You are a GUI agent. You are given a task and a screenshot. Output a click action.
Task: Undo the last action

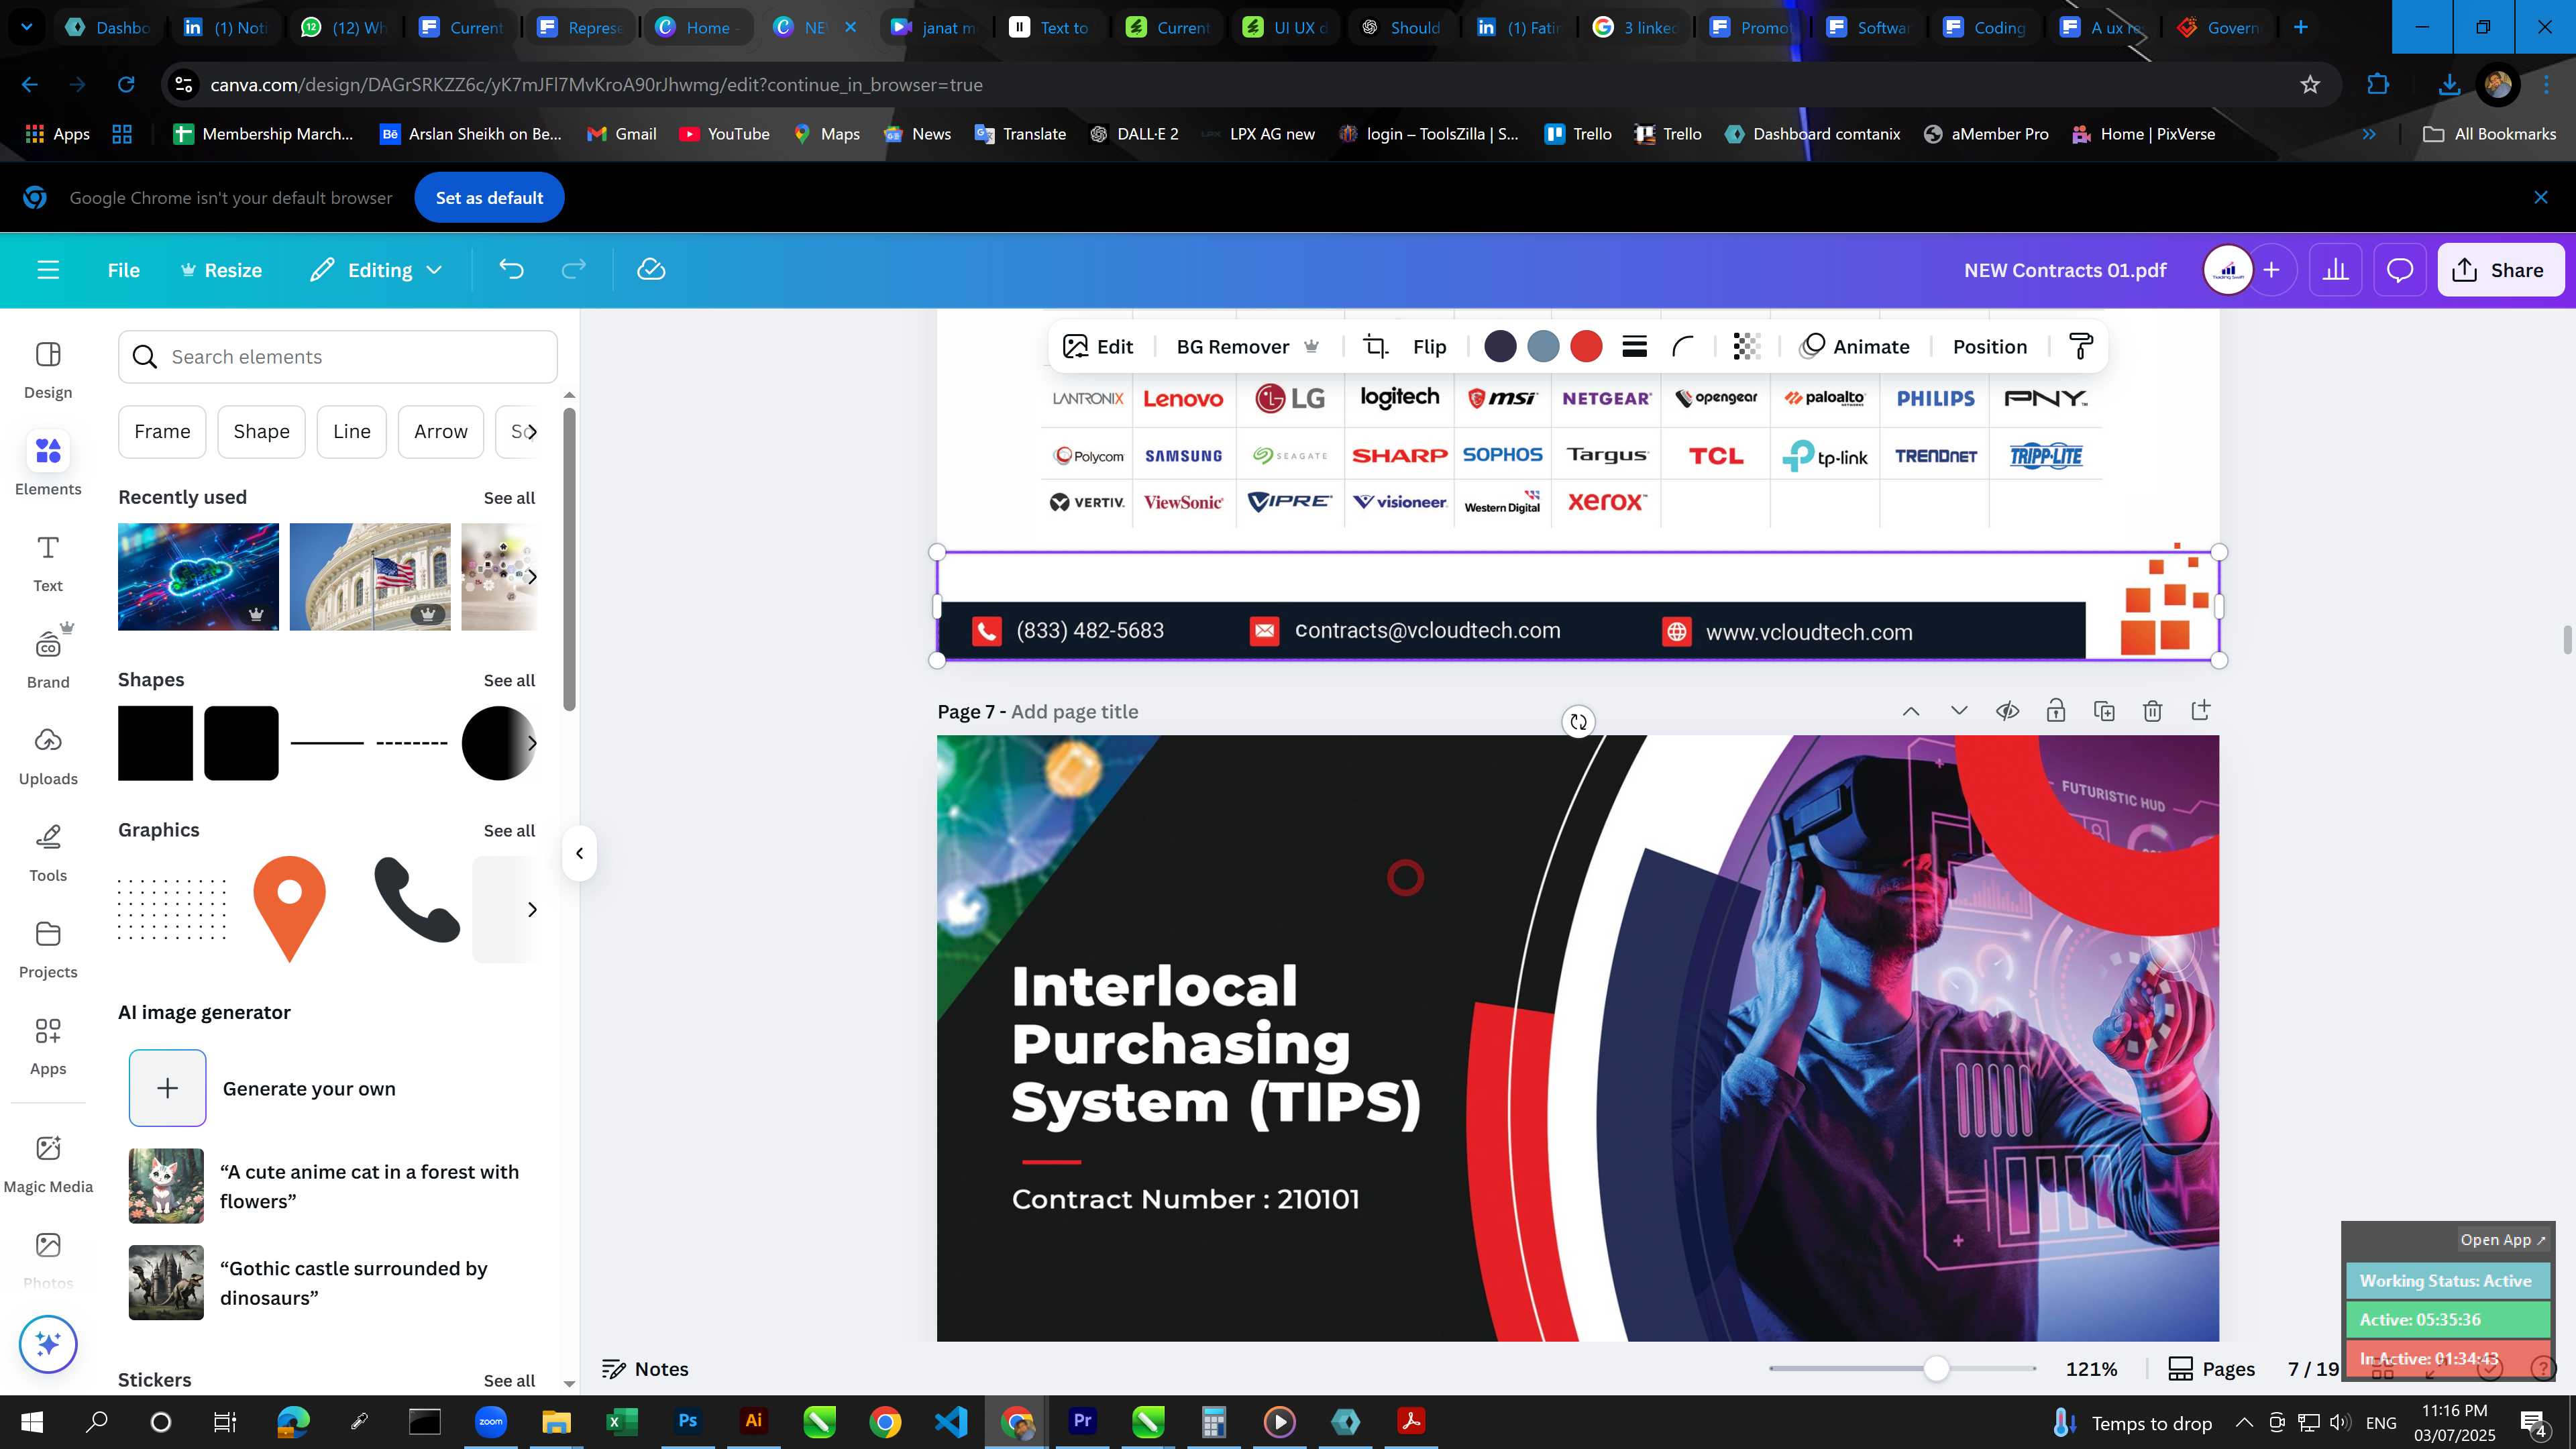click(x=511, y=270)
